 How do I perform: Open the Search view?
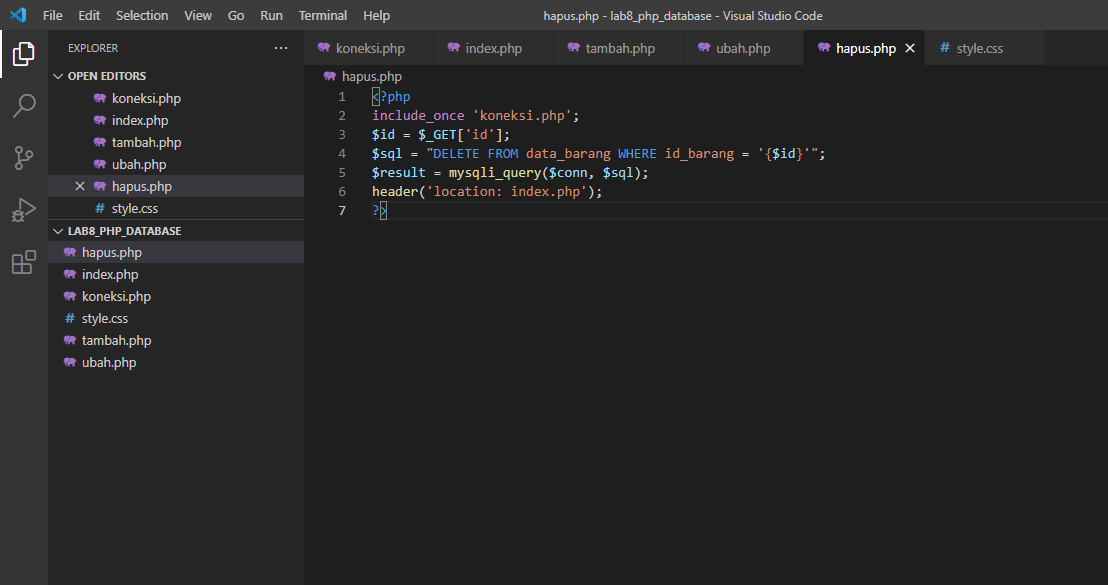[x=24, y=106]
